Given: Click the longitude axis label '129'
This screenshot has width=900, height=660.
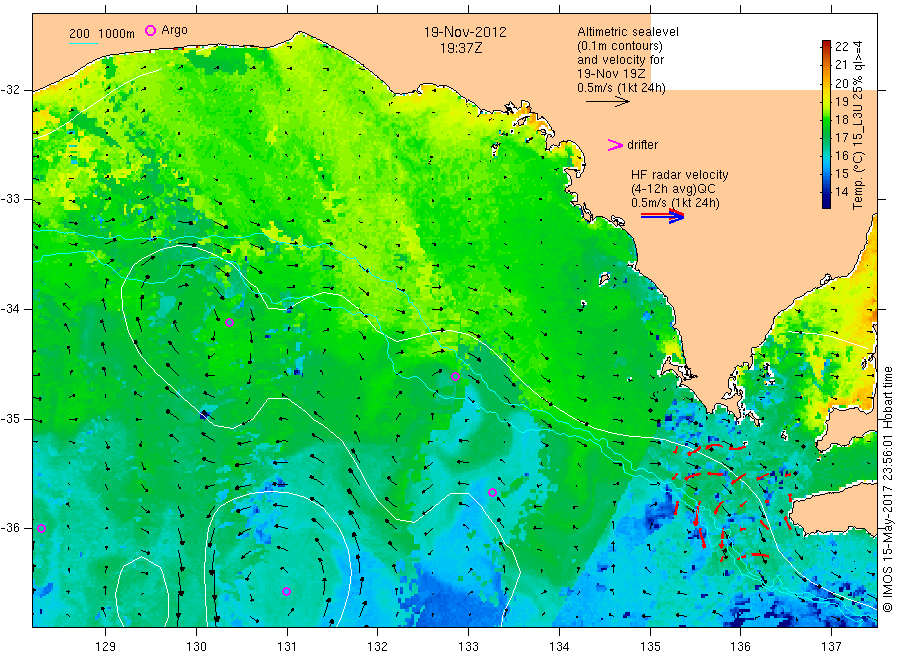Looking at the screenshot, I should 106,647.
